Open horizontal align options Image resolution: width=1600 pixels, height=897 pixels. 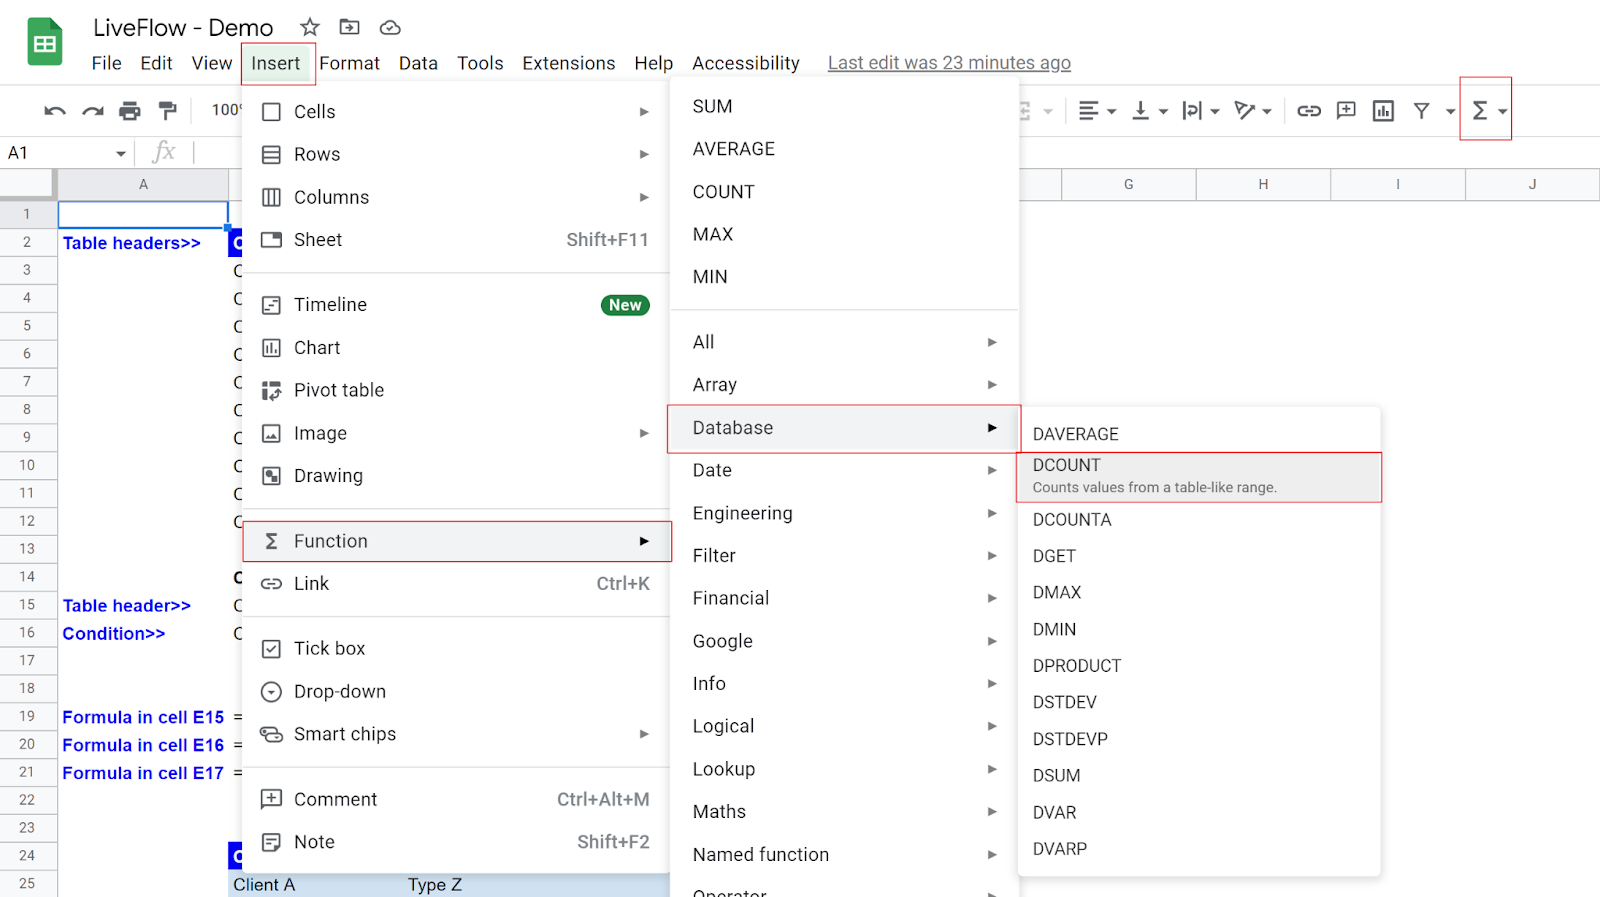(x=1097, y=111)
